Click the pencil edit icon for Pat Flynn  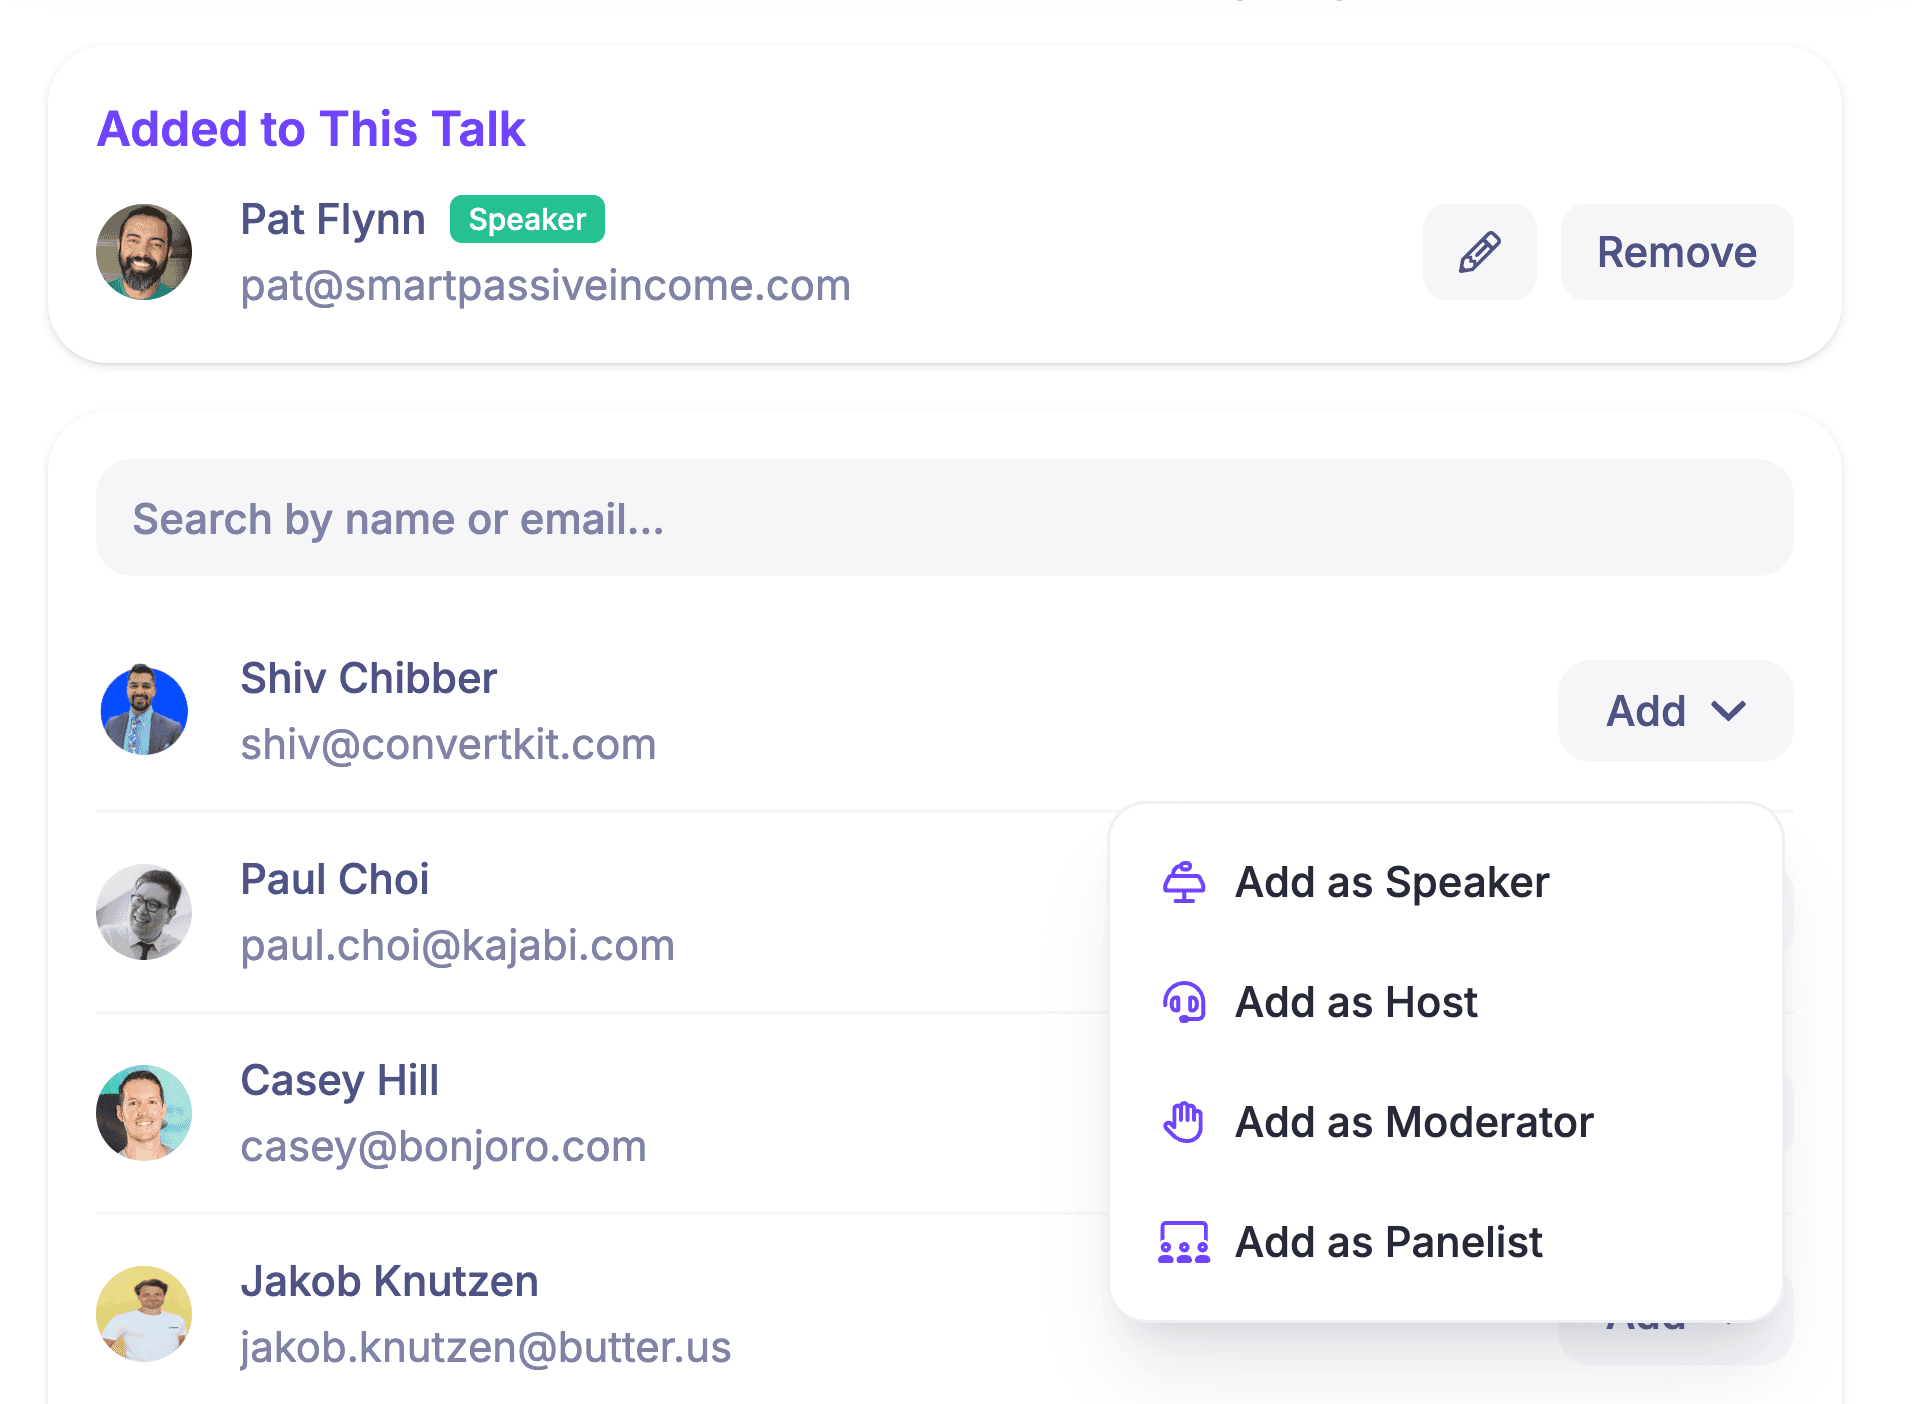pos(1479,252)
